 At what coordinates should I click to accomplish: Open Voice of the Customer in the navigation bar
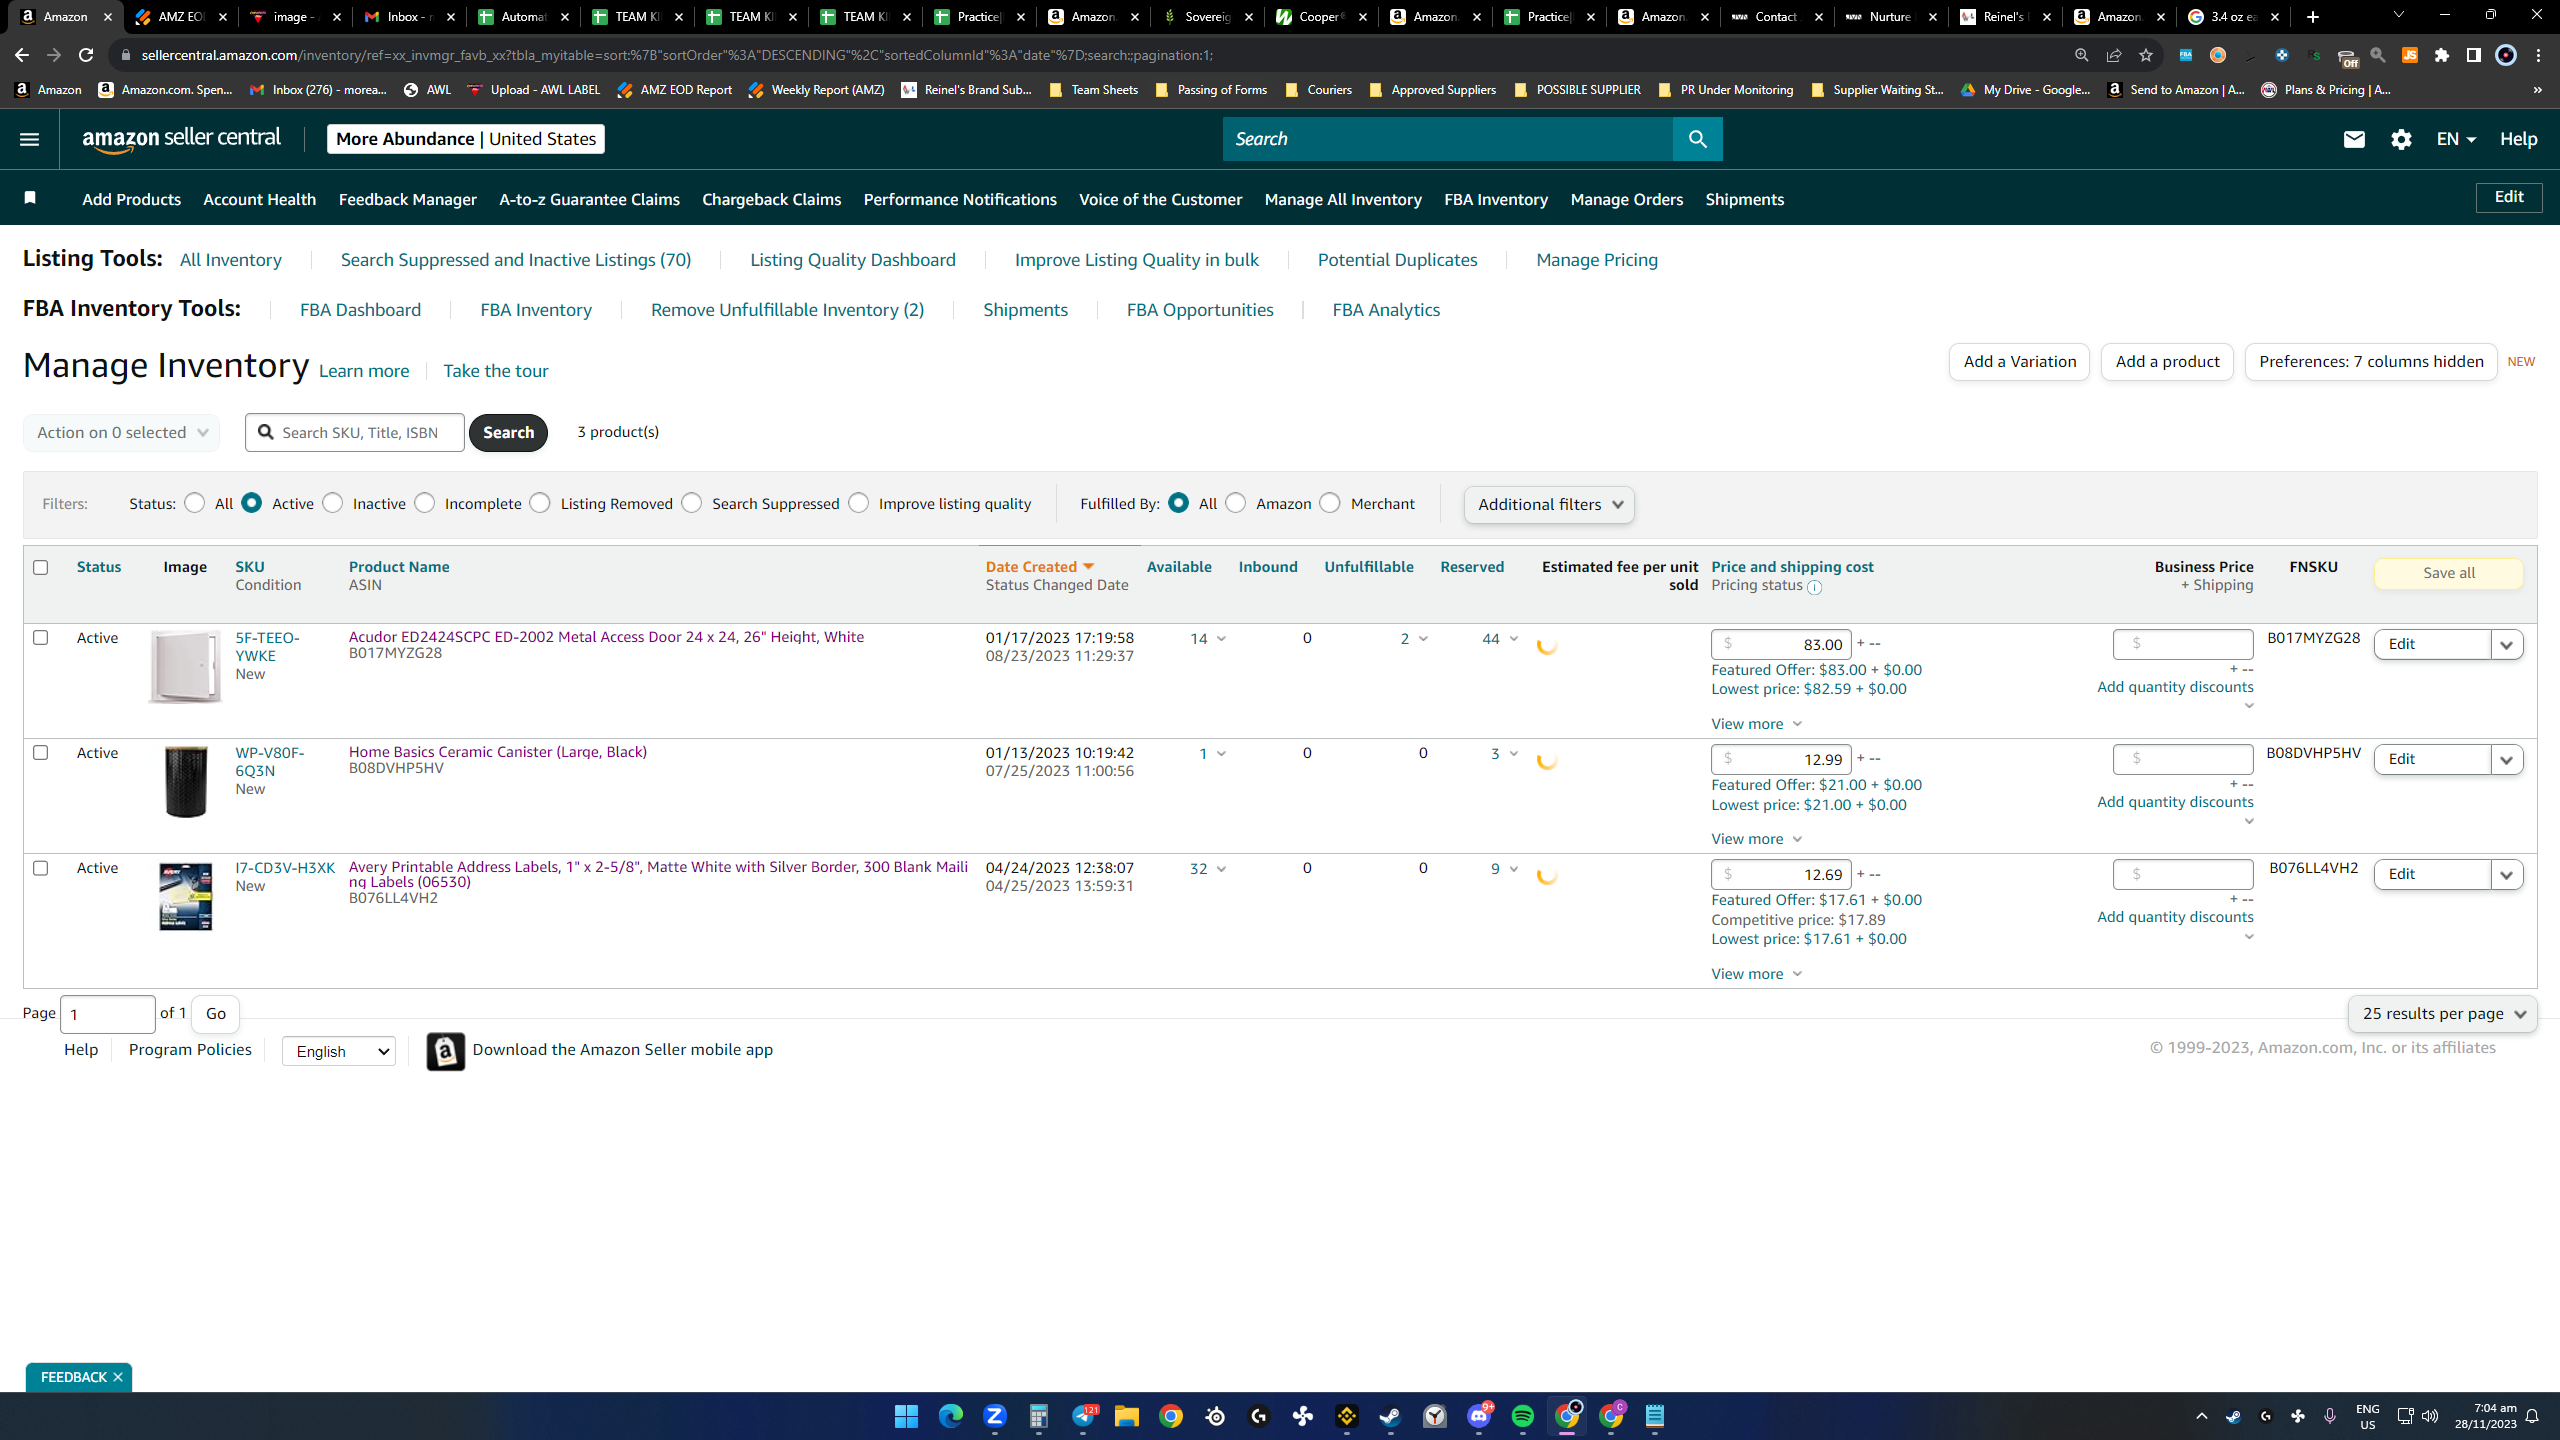pyautogui.click(x=1160, y=199)
